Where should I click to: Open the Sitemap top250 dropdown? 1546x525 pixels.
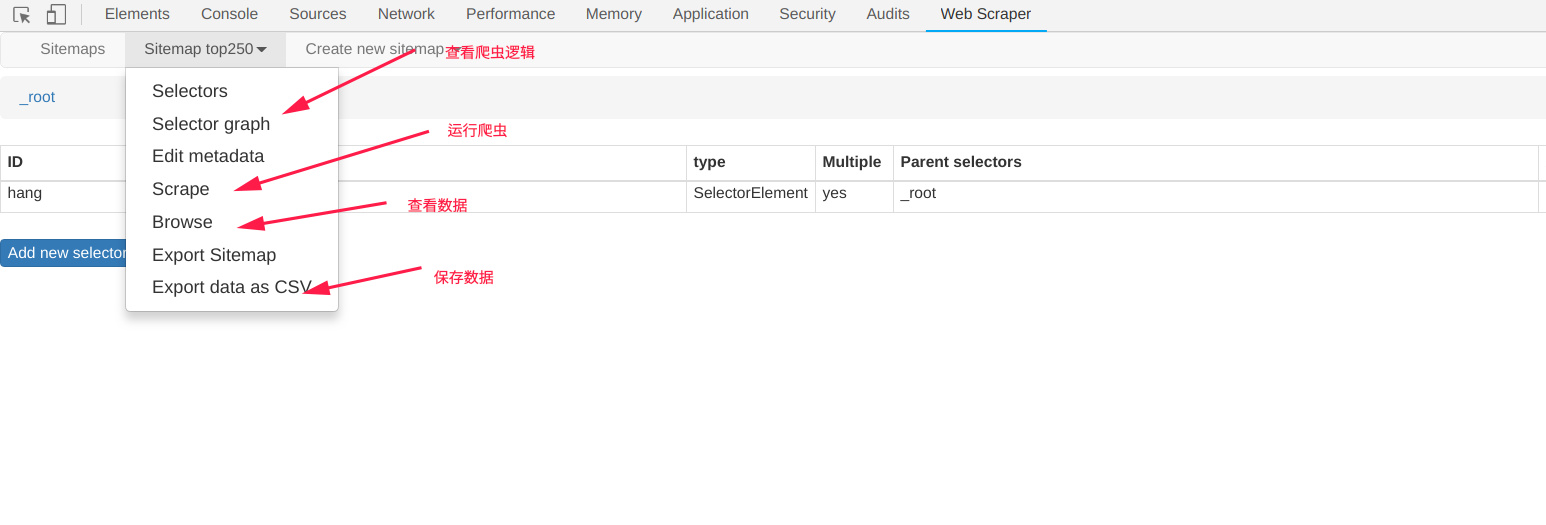[205, 49]
